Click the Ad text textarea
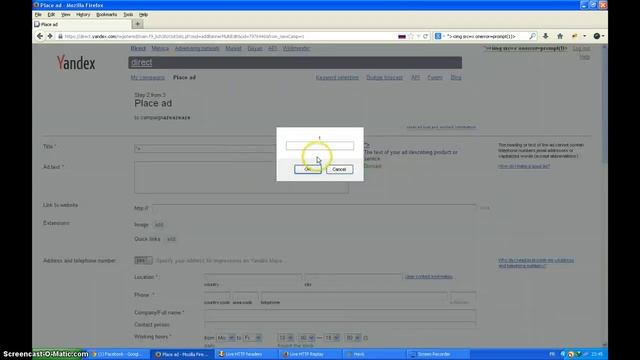The height and width of the screenshot is (360, 640). click(241, 177)
